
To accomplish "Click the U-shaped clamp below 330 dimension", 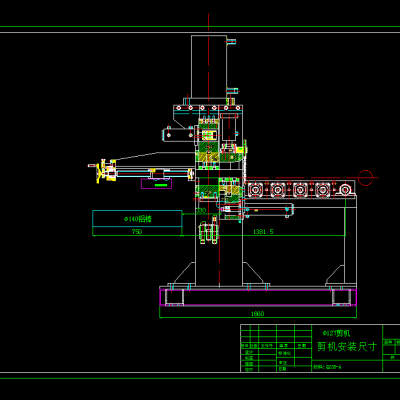I will coord(208,233).
